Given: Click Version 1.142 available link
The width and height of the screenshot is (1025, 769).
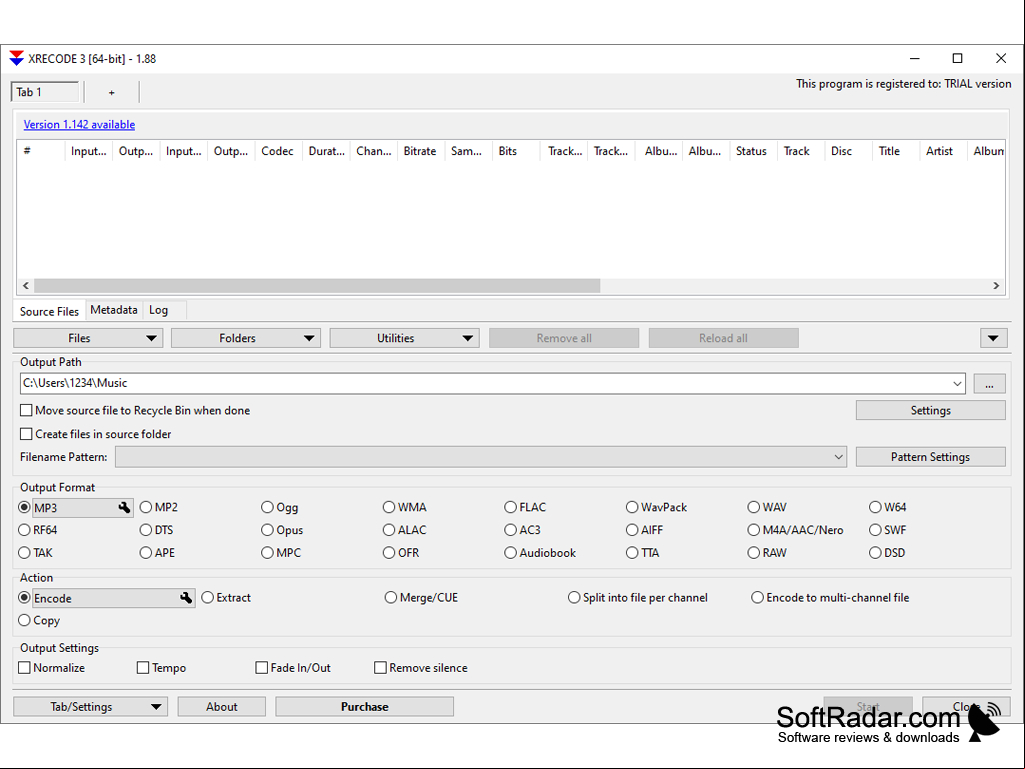Looking at the screenshot, I should tap(79, 124).
